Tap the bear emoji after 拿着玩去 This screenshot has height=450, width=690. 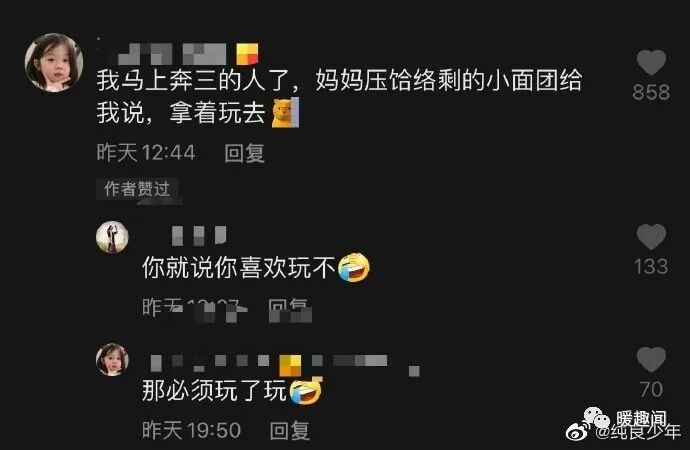coord(285,113)
